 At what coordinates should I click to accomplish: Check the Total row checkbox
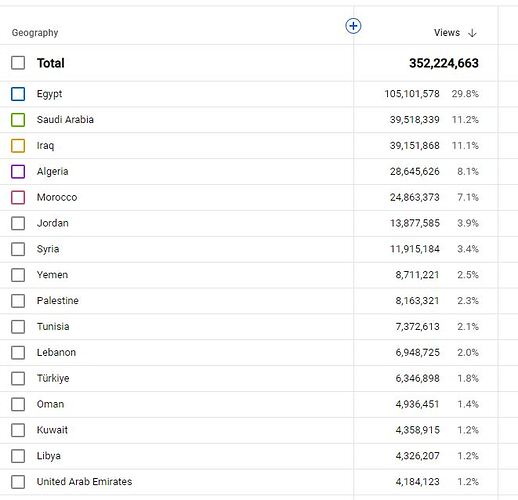18,63
